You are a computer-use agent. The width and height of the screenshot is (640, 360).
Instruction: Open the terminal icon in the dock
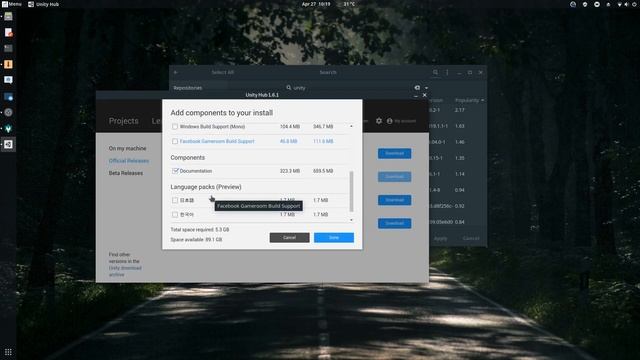[8, 48]
